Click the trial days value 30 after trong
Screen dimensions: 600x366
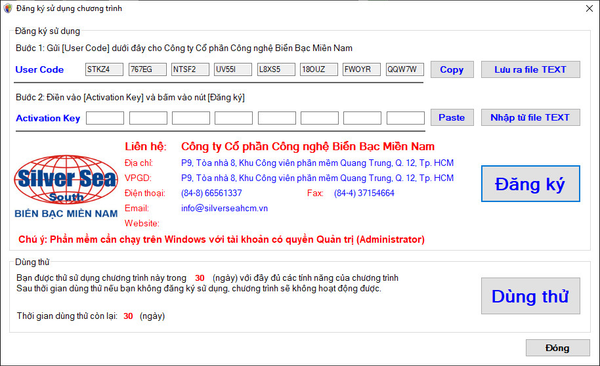(200, 278)
